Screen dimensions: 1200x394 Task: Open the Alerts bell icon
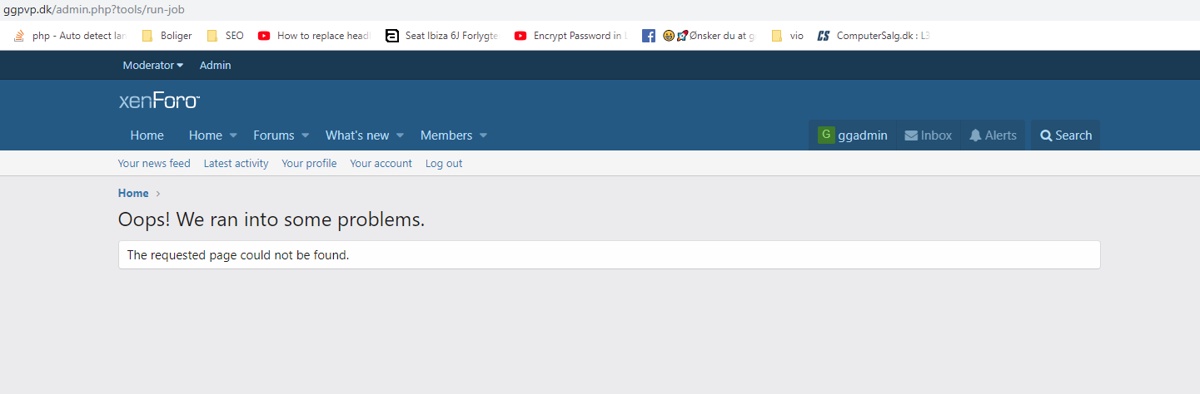point(975,136)
